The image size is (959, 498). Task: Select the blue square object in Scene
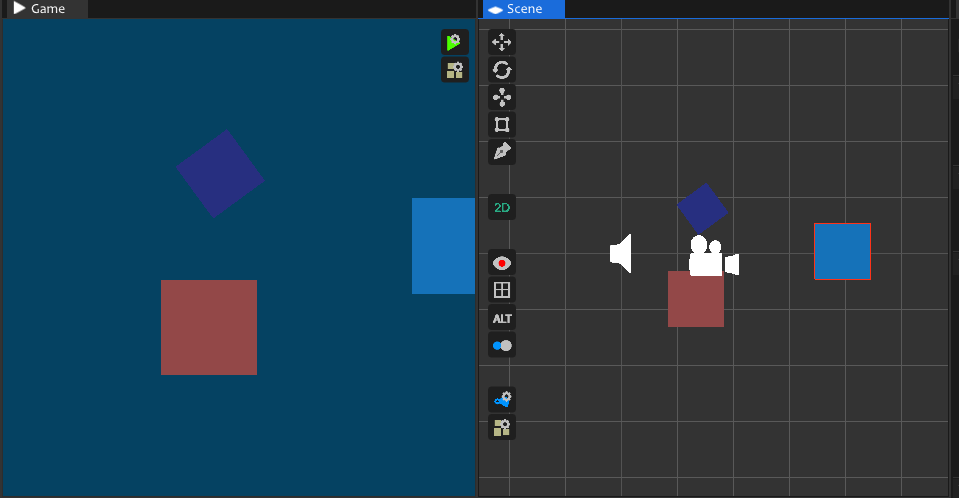pos(842,251)
